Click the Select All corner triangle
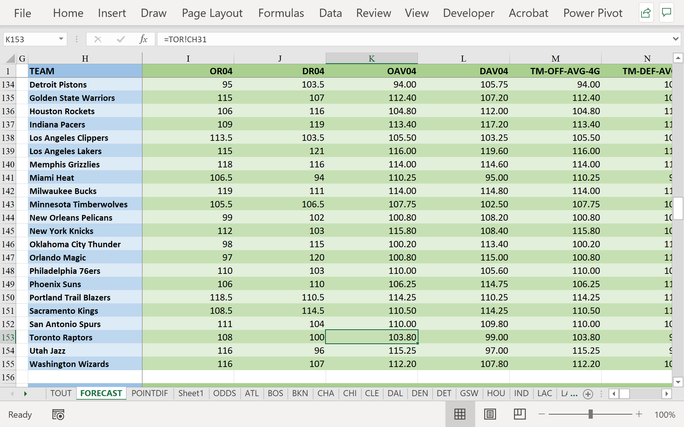This screenshot has width=684, height=427. tap(10, 58)
